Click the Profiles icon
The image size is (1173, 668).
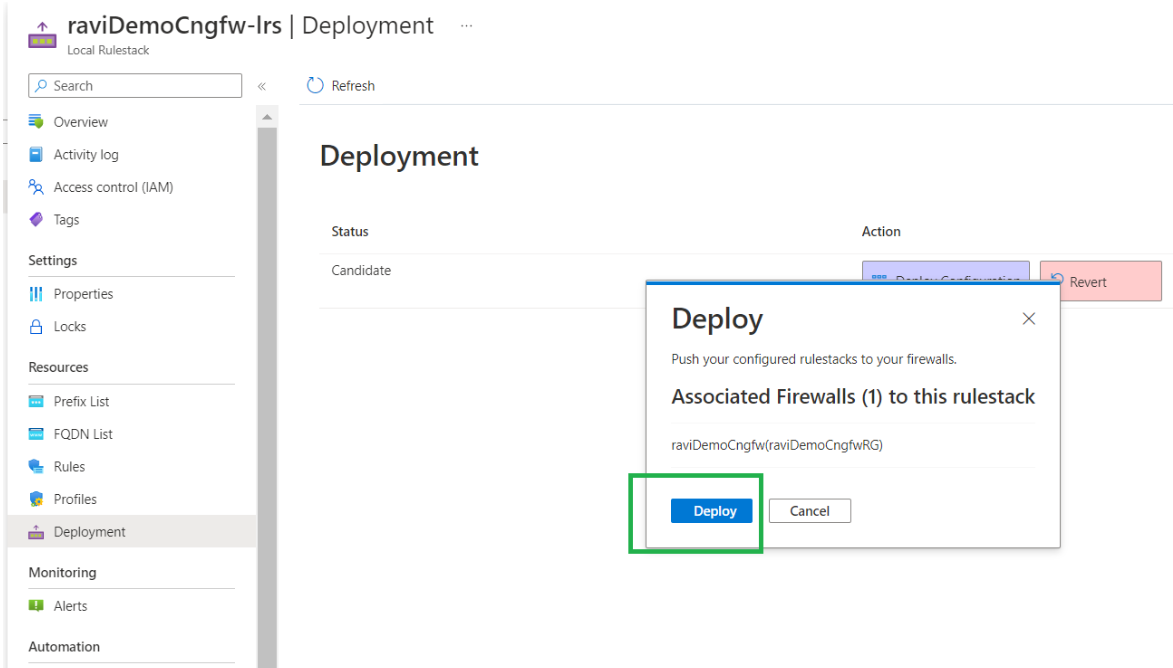point(36,499)
